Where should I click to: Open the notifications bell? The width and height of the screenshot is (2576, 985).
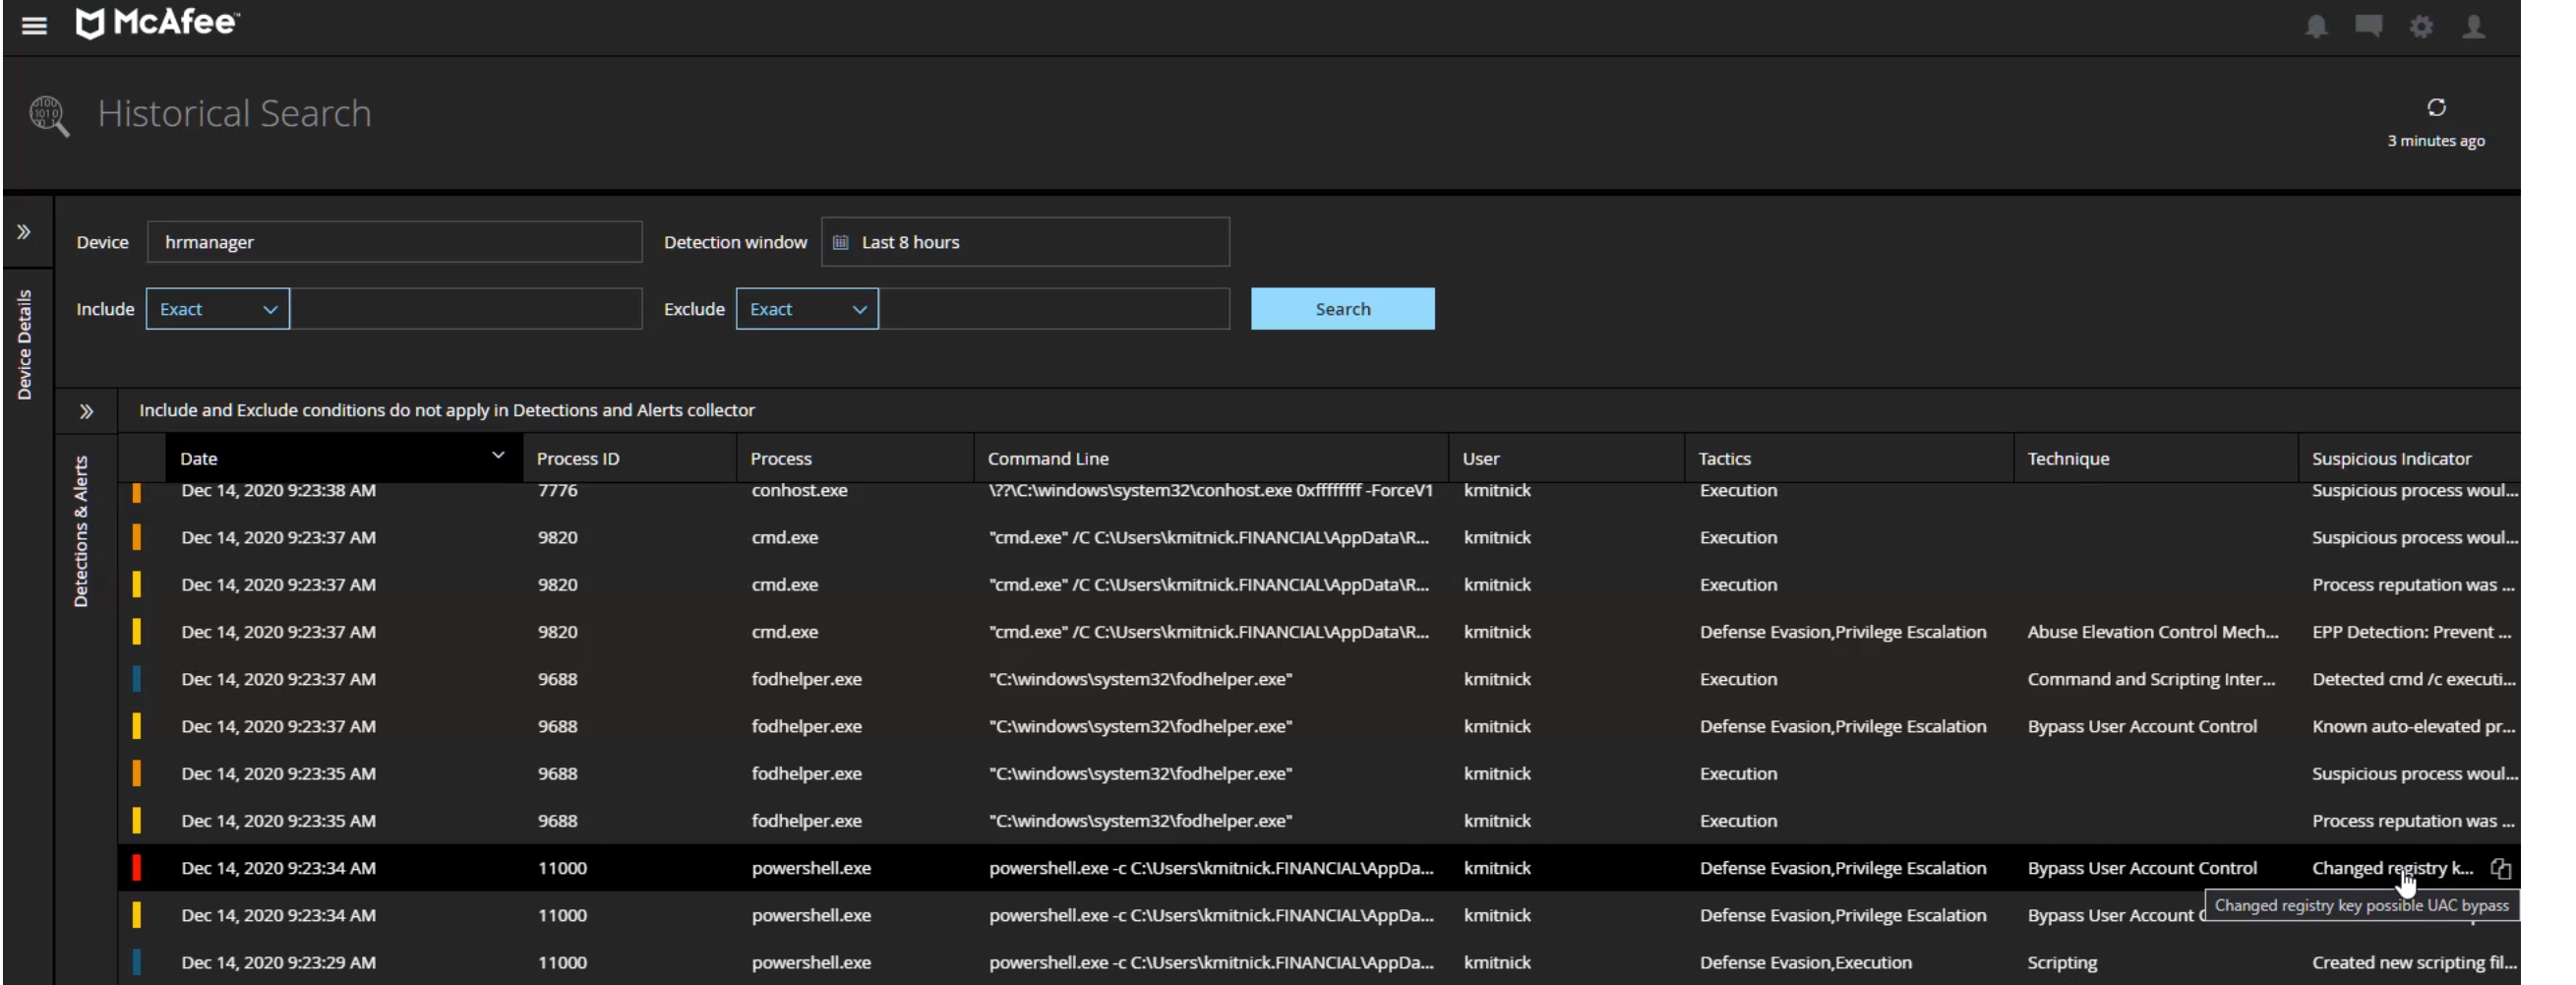click(x=2316, y=26)
